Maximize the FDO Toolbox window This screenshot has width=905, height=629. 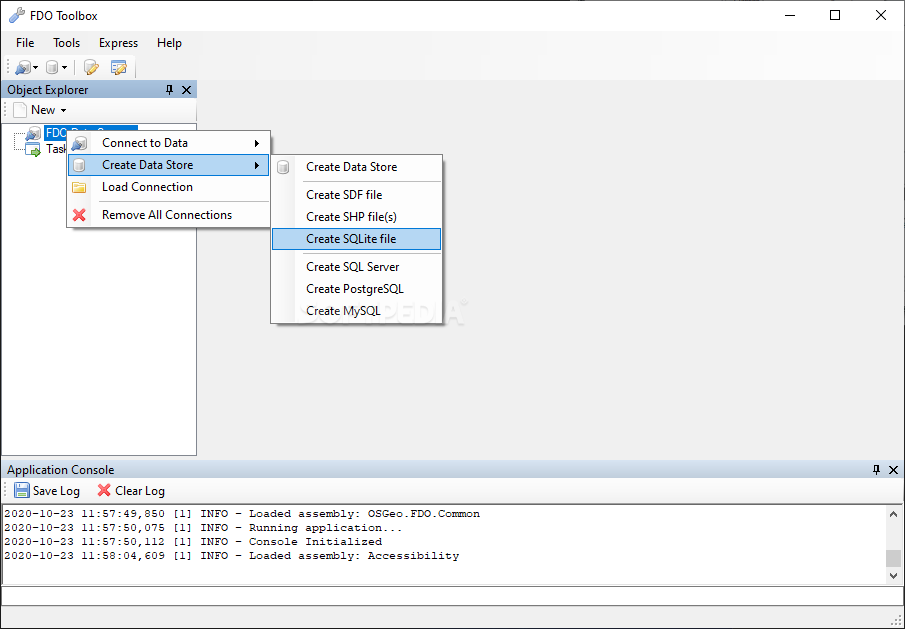[835, 16]
